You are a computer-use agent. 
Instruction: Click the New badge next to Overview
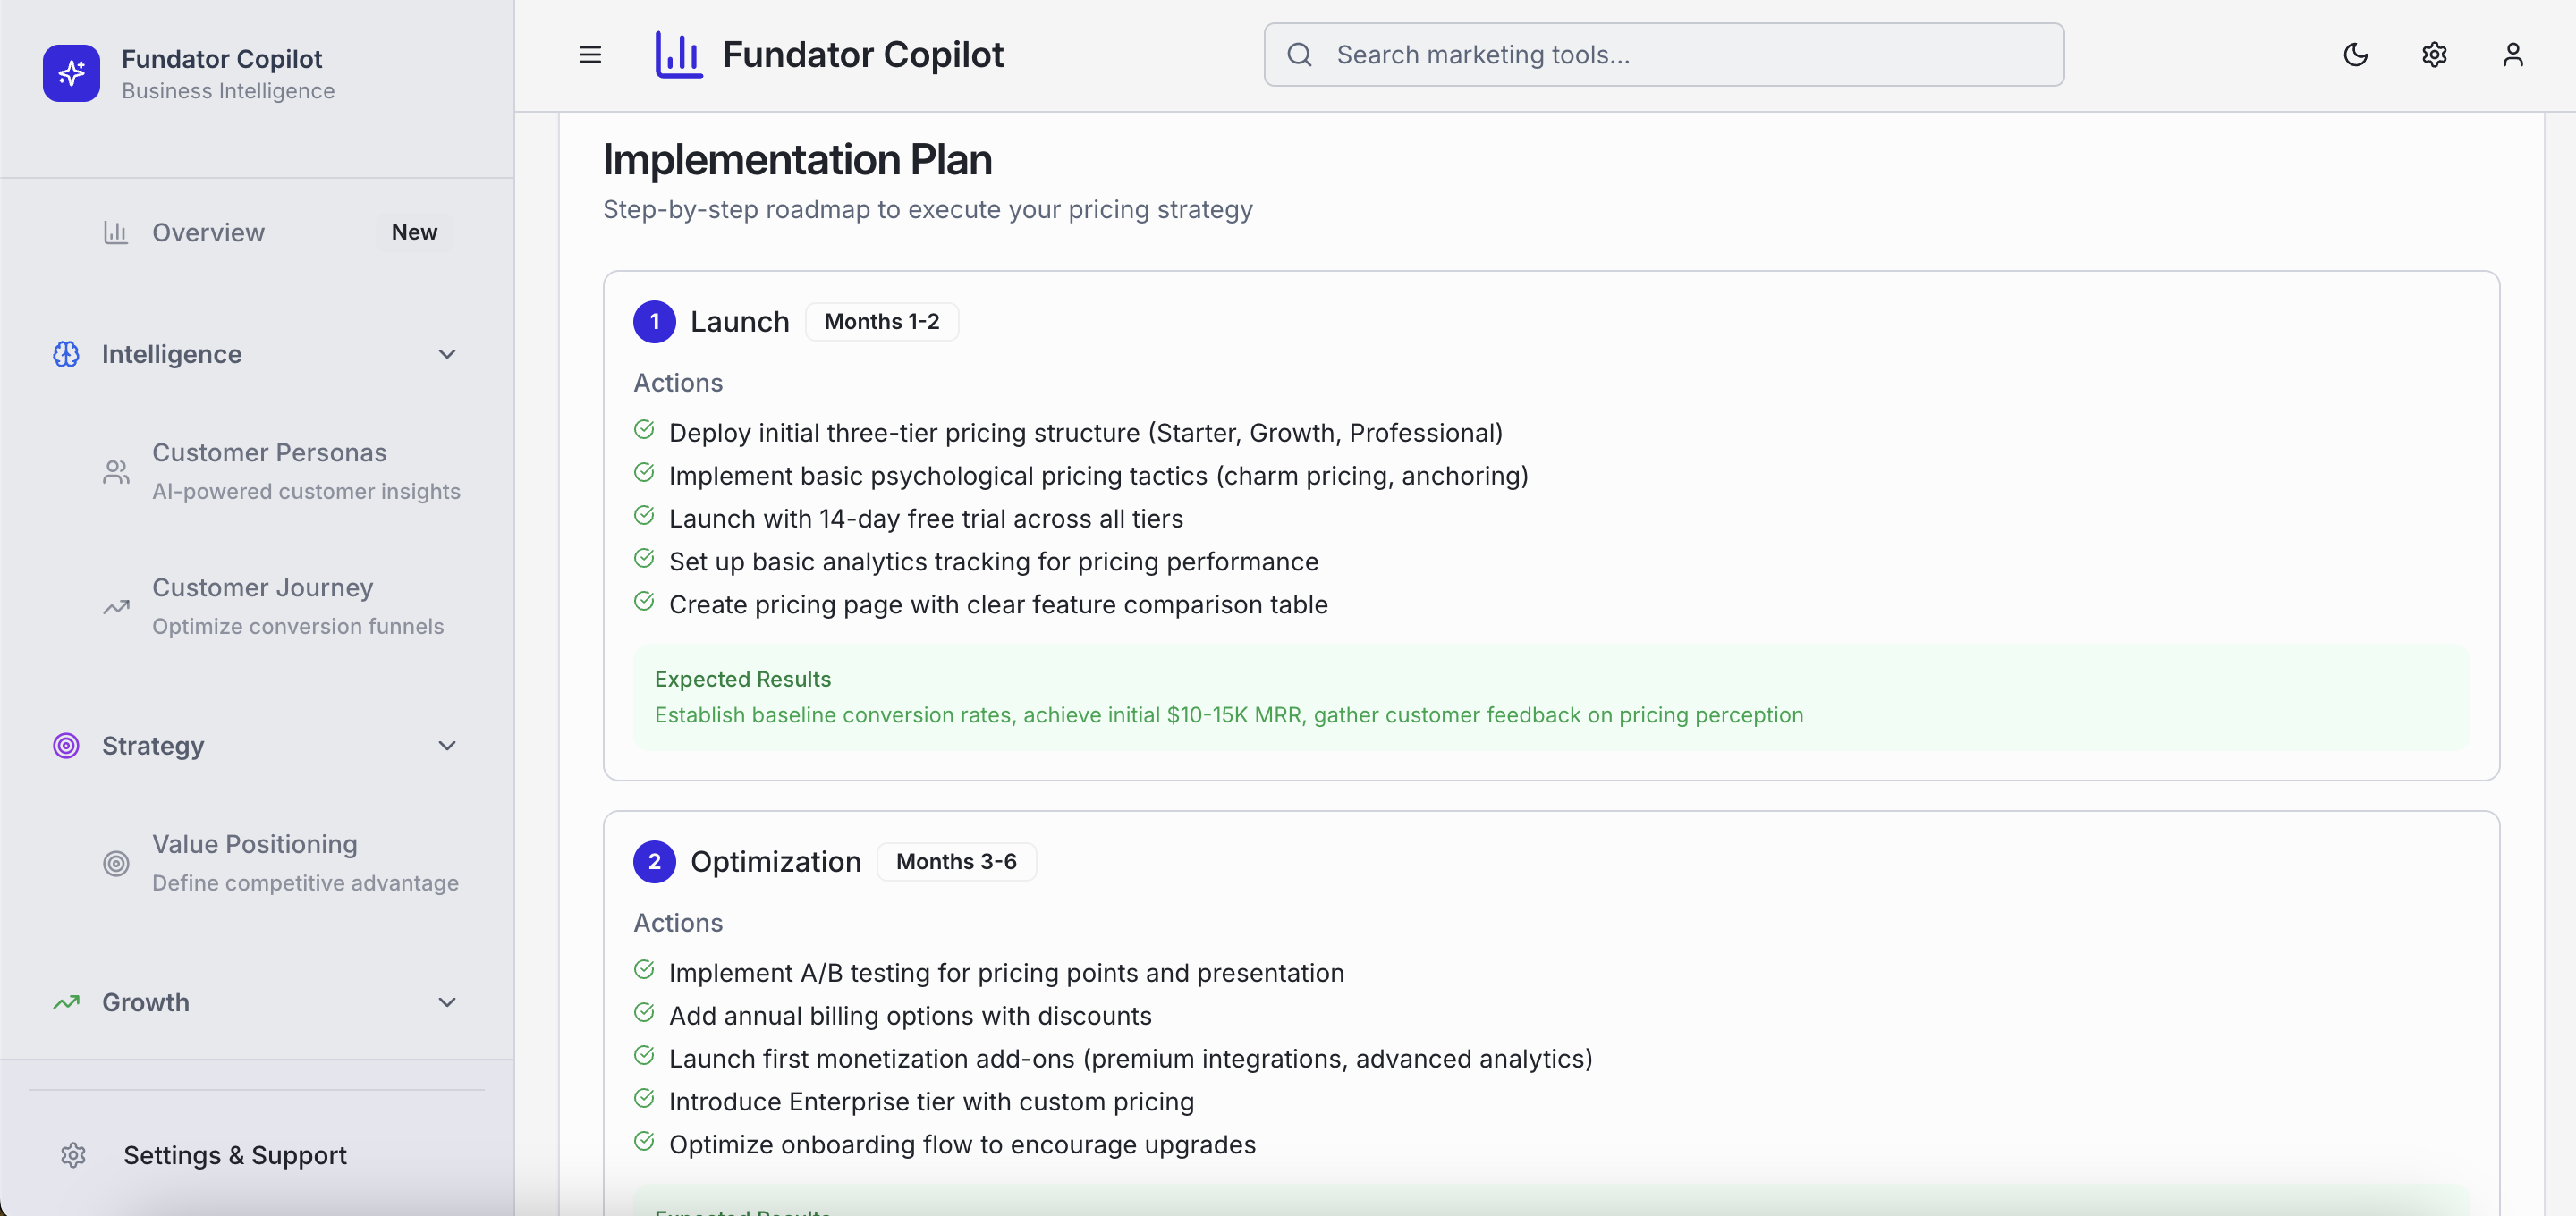click(x=414, y=232)
